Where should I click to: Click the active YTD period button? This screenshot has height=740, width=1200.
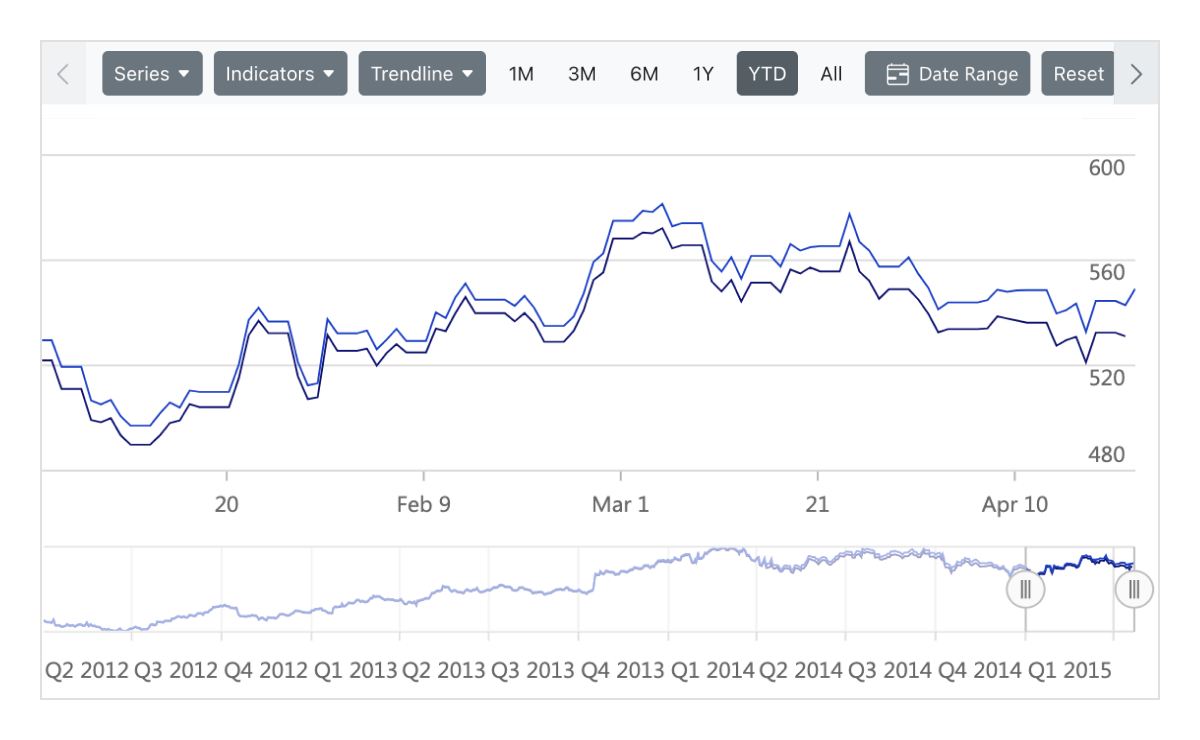(x=767, y=74)
